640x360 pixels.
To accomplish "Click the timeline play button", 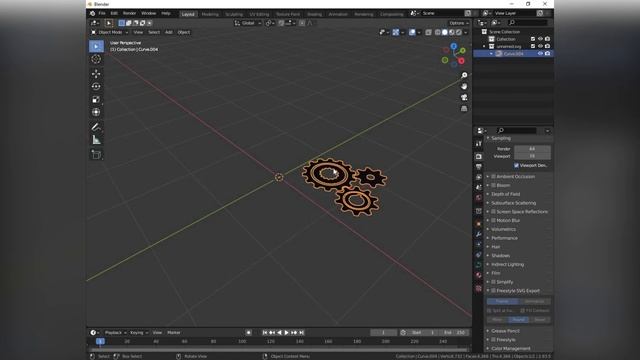I will [287, 333].
